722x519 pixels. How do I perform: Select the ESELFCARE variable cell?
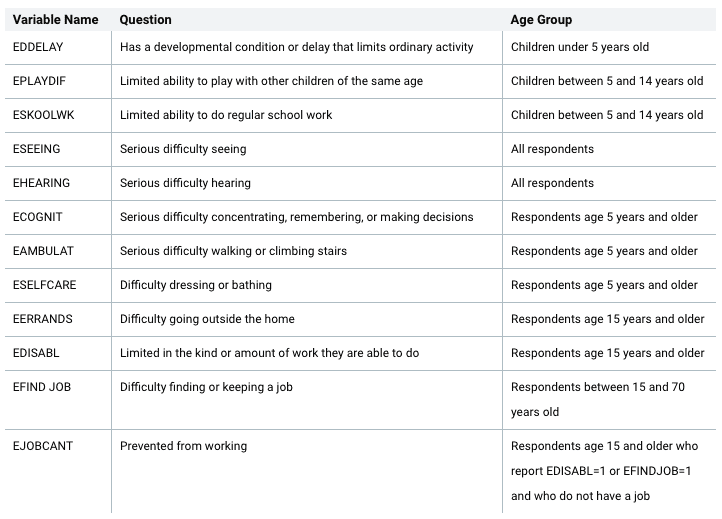click(x=45, y=285)
